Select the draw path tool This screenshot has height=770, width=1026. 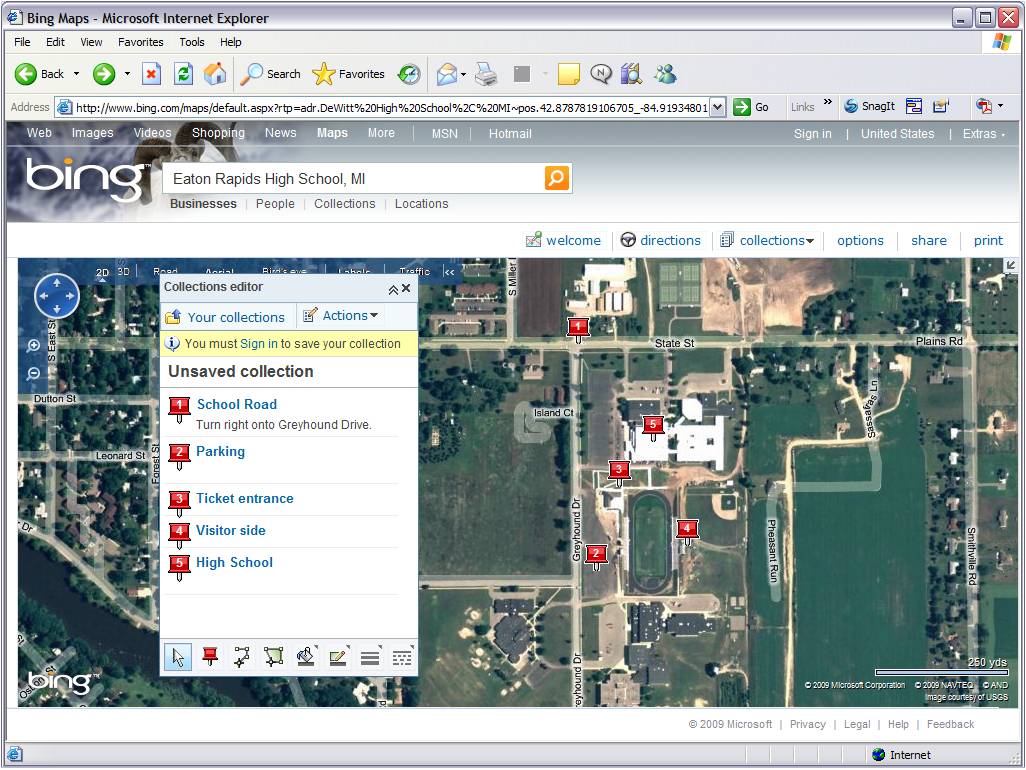(x=242, y=657)
